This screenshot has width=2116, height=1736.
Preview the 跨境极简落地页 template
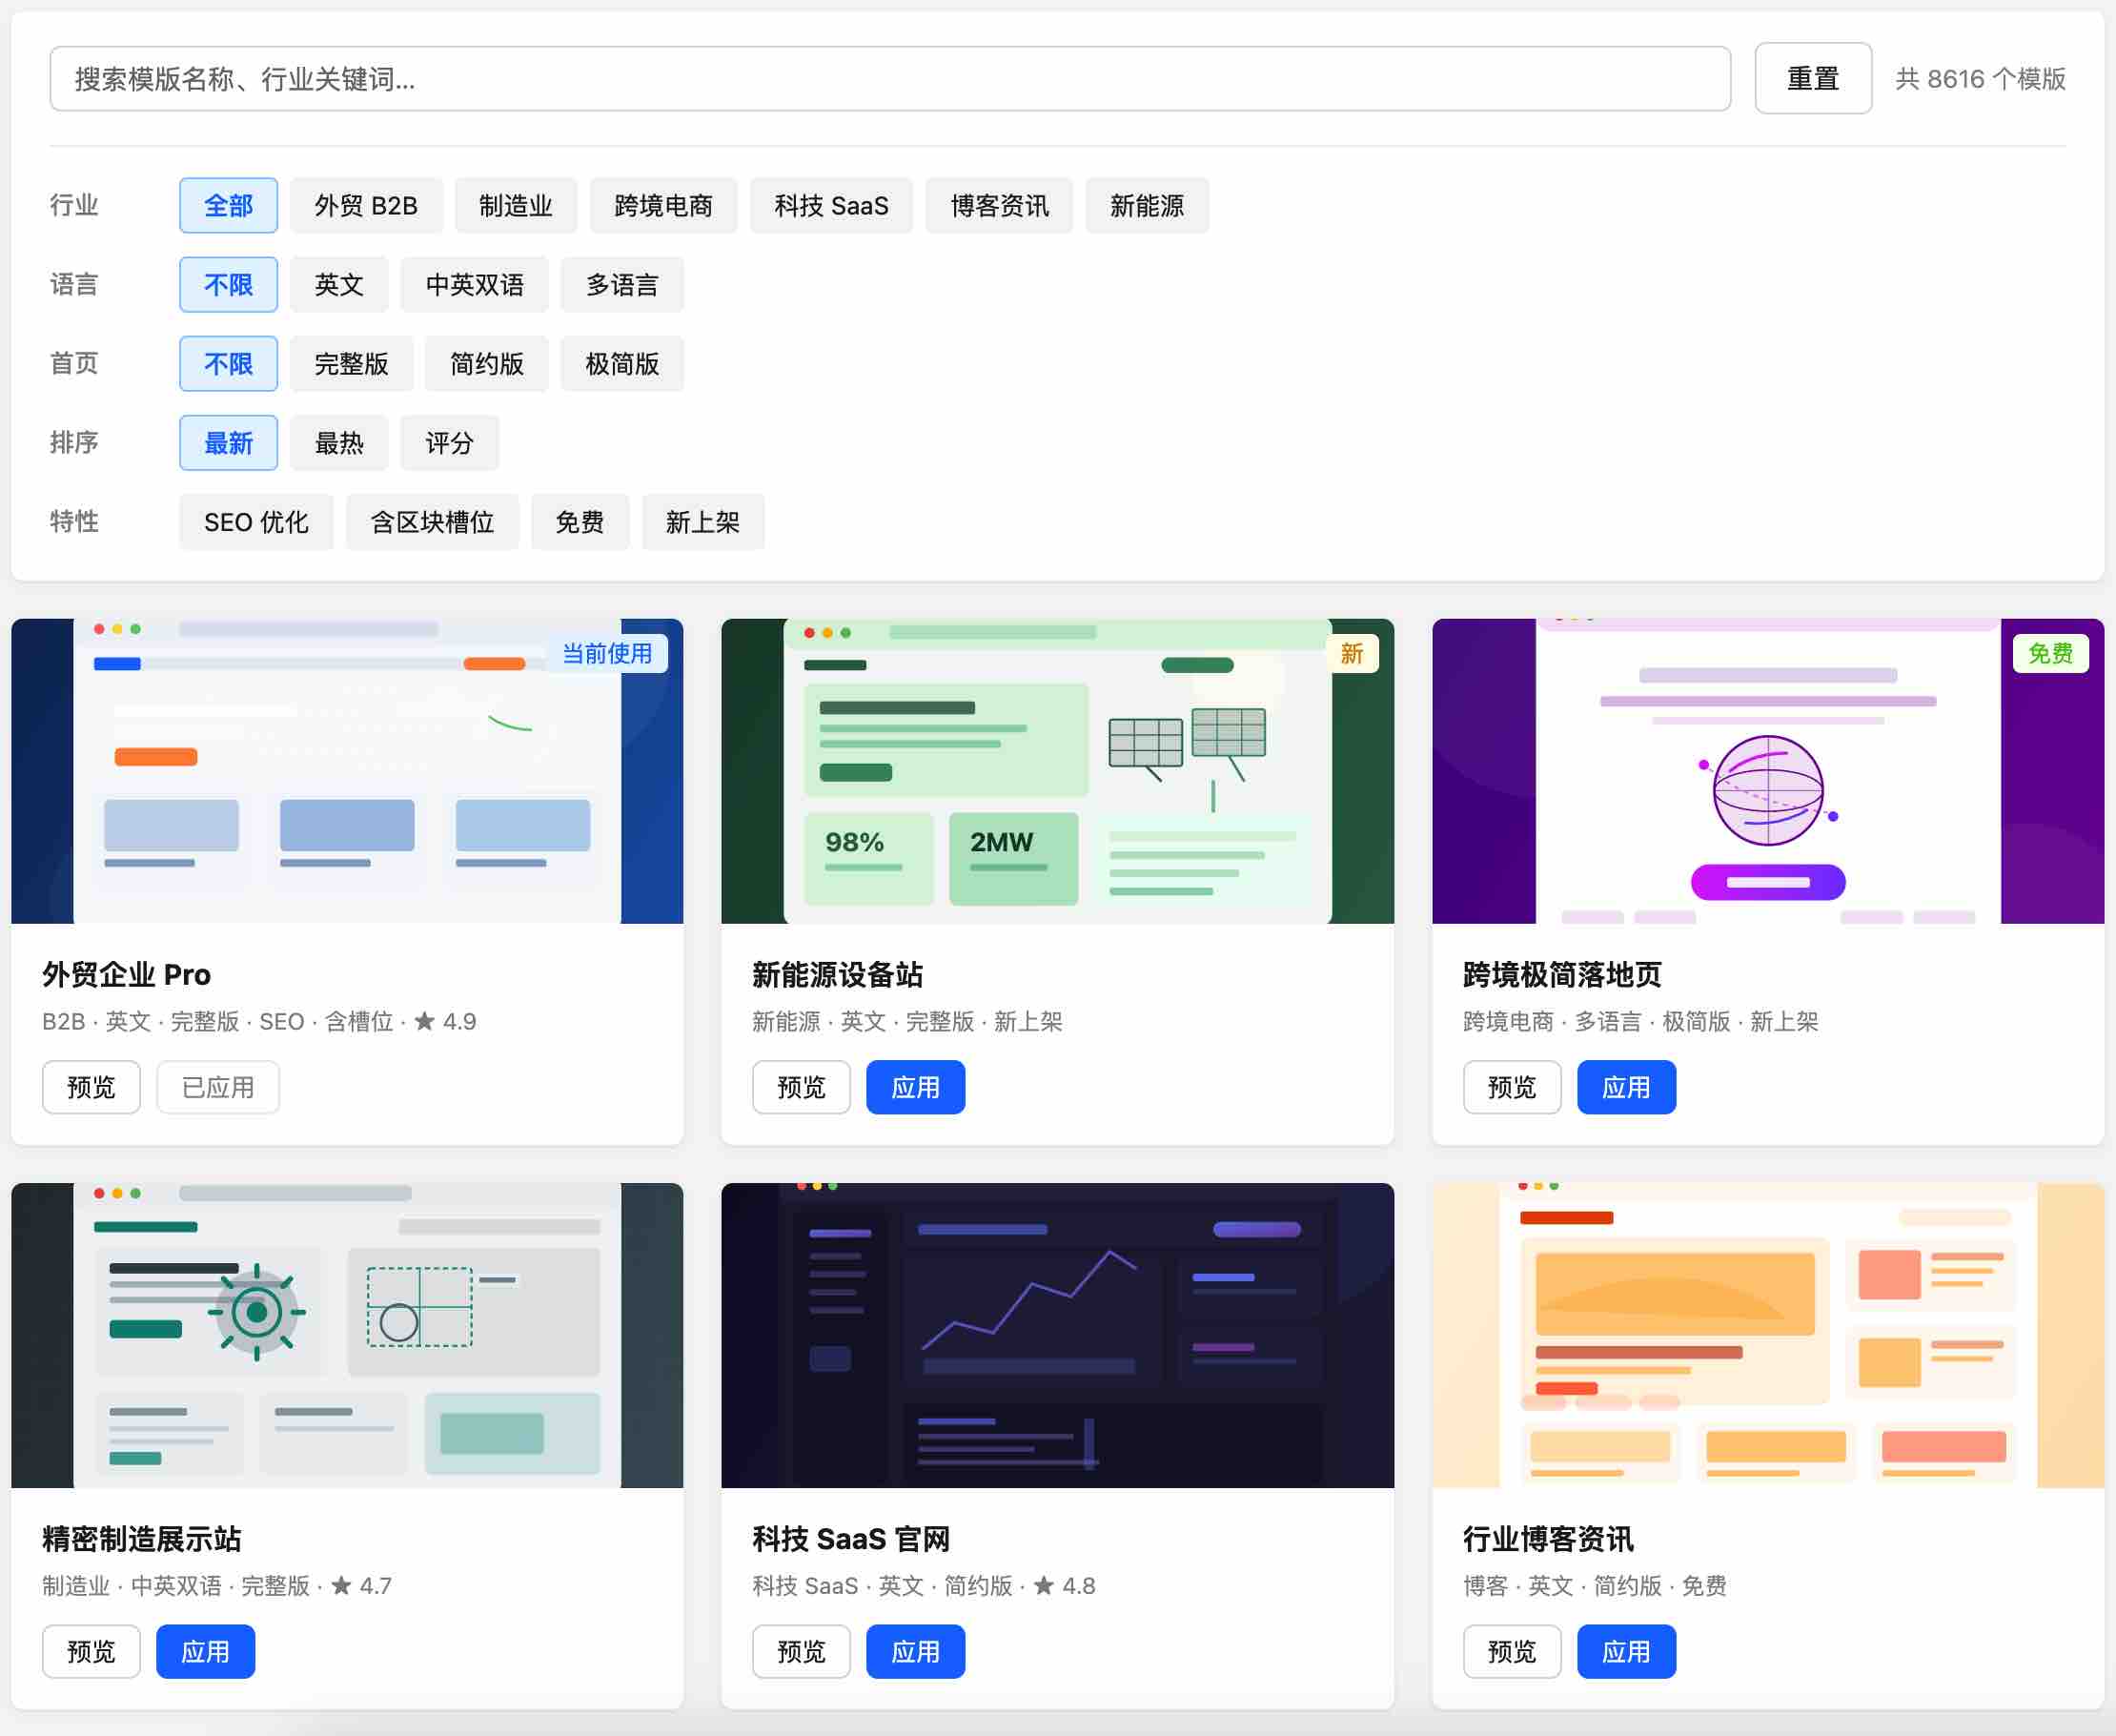click(1512, 1087)
